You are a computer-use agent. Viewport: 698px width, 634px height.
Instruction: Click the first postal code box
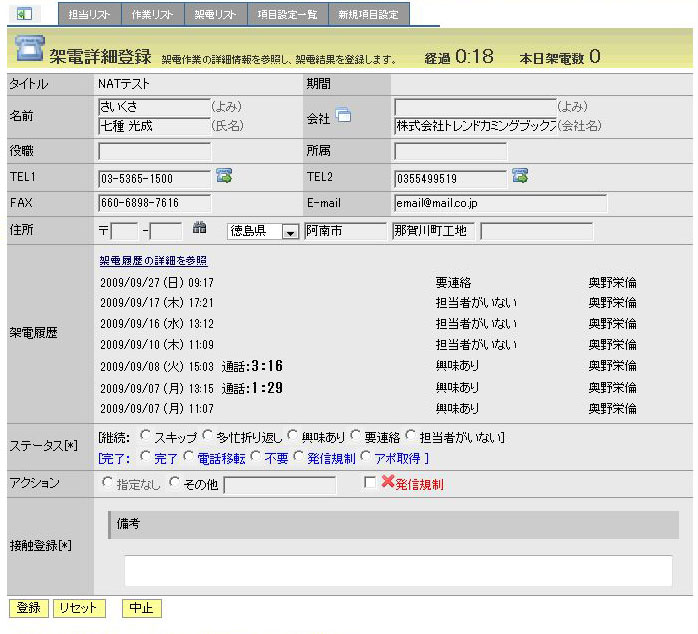124,232
